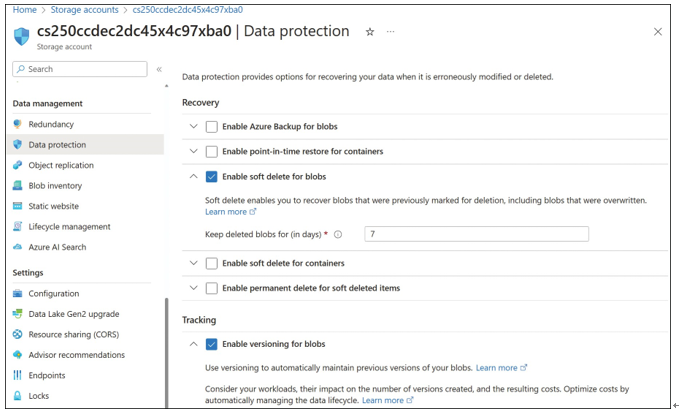Open the more options ellipsis in the header
The image size is (679, 414).
pos(391,32)
